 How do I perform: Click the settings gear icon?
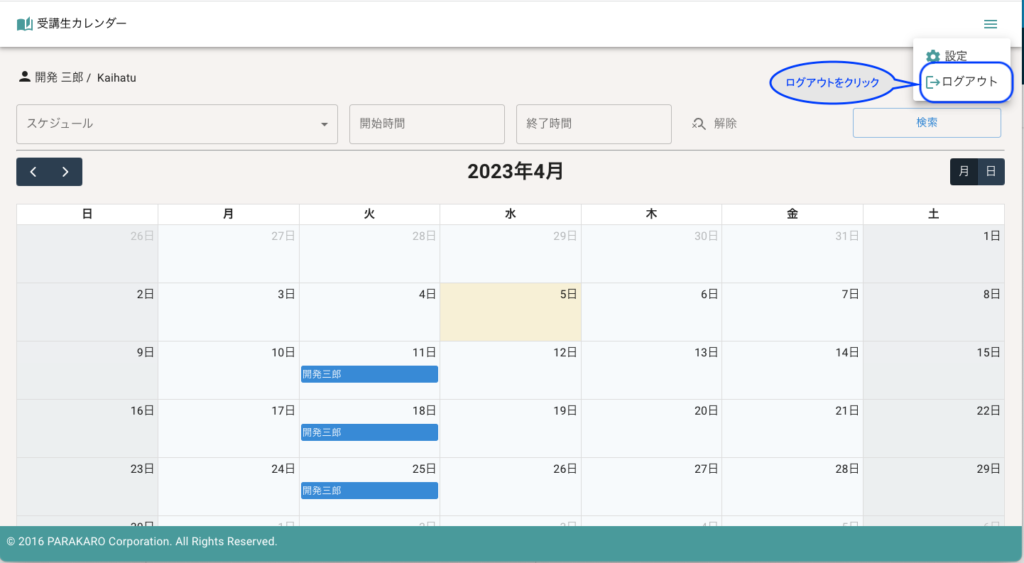click(933, 57)
